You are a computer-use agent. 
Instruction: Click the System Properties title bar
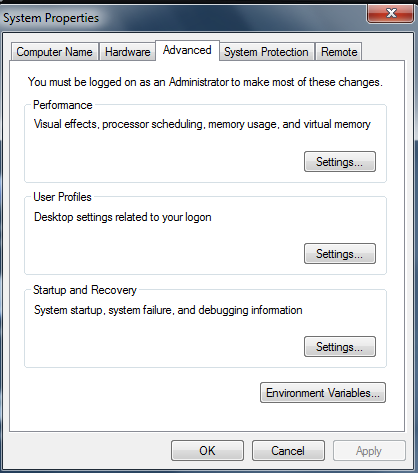[51, 18]
